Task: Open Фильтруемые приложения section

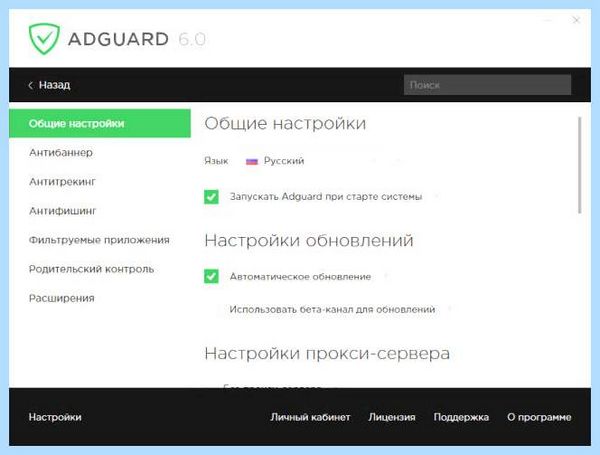Action: point(99,240)
